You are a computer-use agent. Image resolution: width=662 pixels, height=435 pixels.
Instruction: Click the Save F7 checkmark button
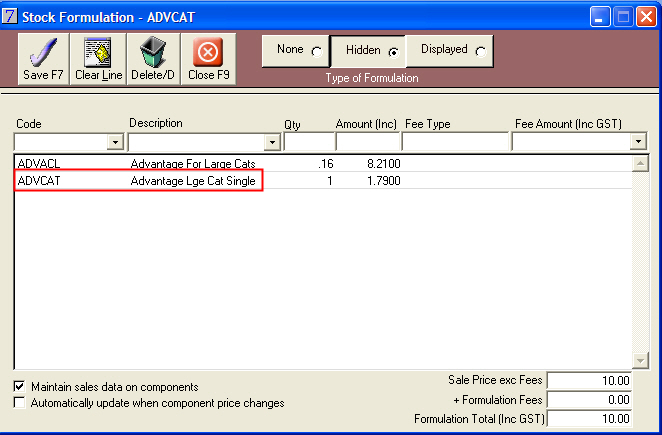(43, 59)
